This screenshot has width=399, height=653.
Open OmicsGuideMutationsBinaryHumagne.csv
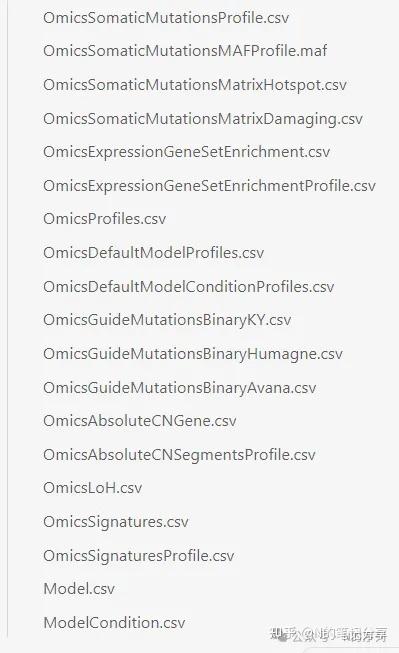[x=193, y=354]
